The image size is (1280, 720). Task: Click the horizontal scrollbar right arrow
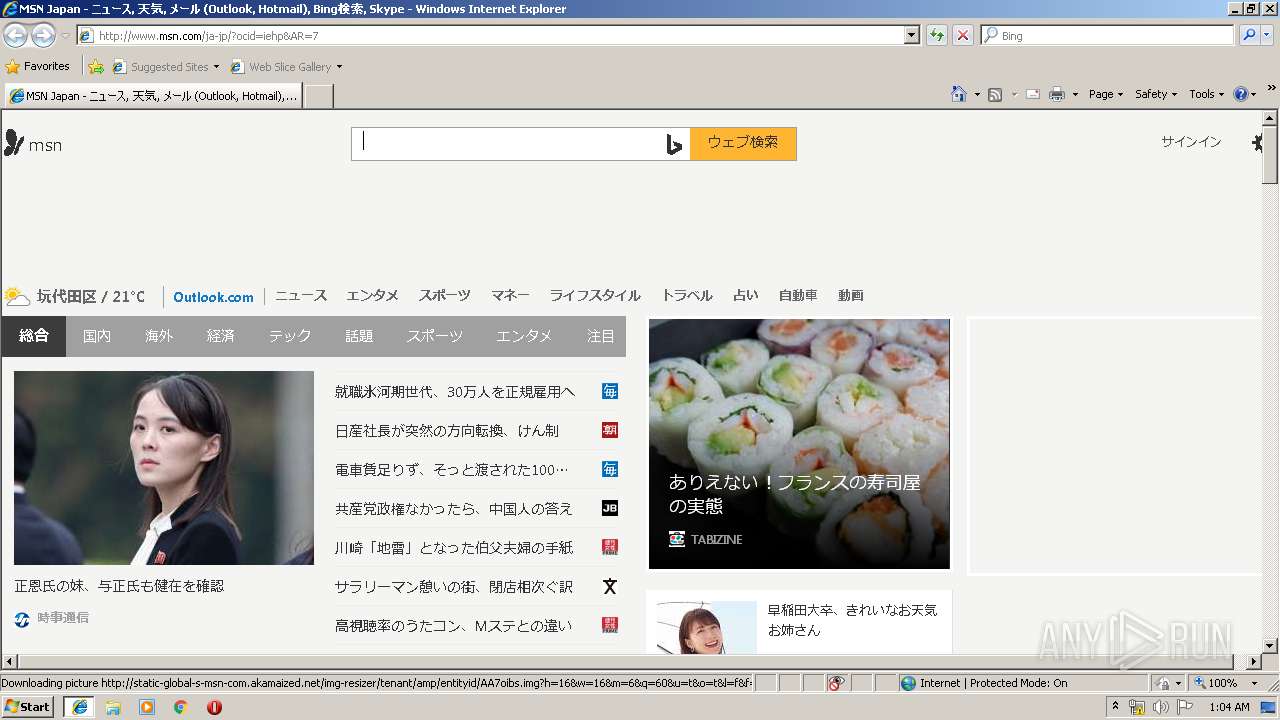point(1254,662)
